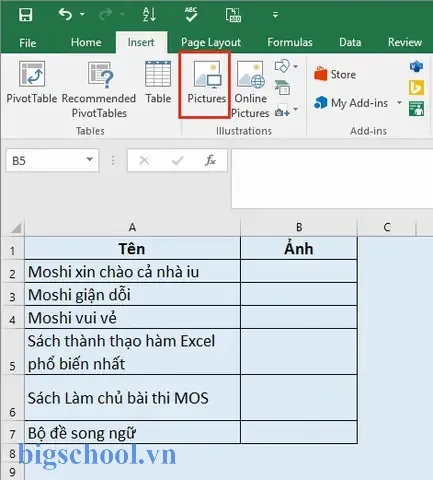This screenshot has width=433, height=480.
Task: Select cell Moshi giận dỗi
Action: click(x=132, y=295)
